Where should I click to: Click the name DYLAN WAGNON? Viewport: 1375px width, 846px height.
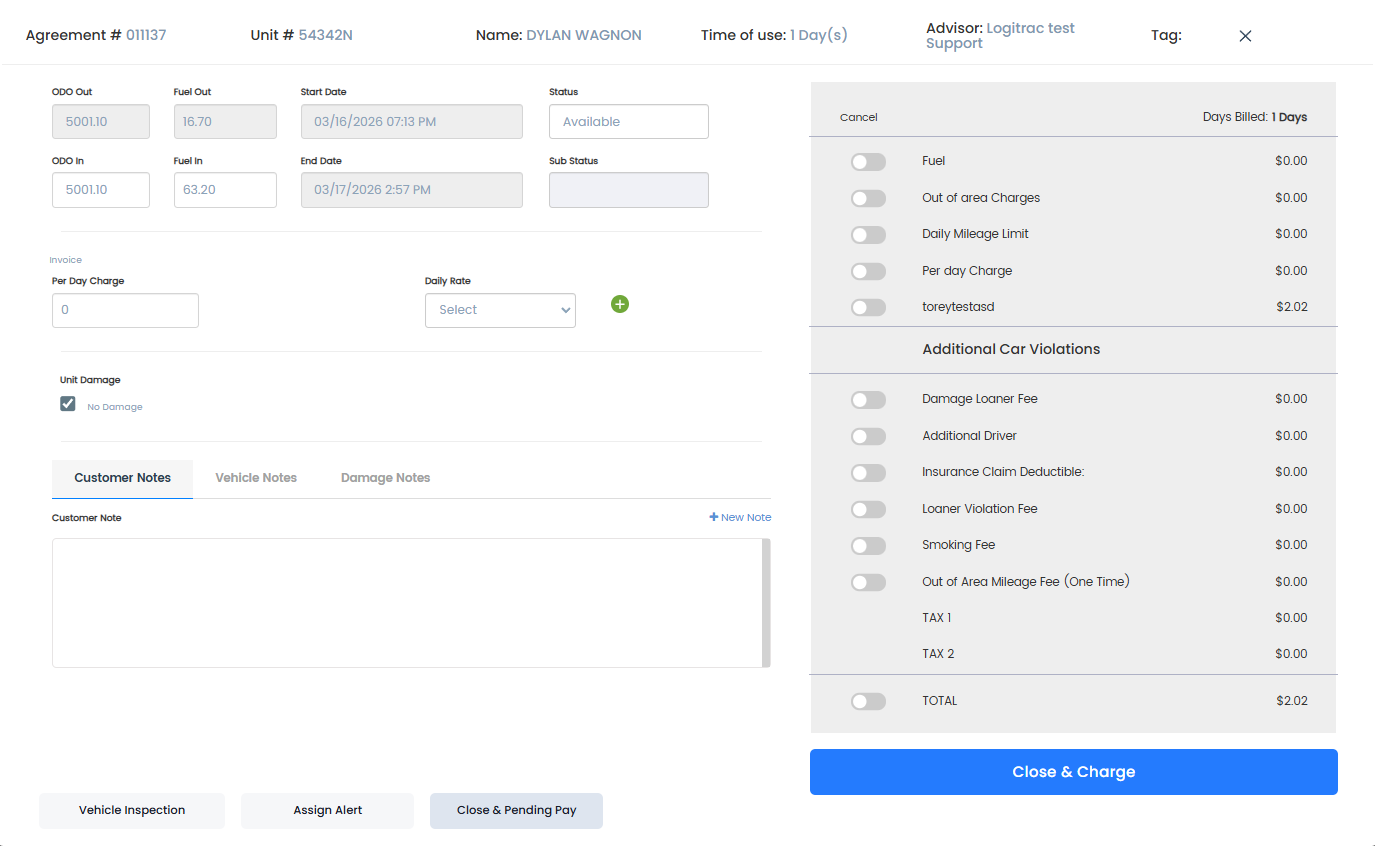coord(584,35)
